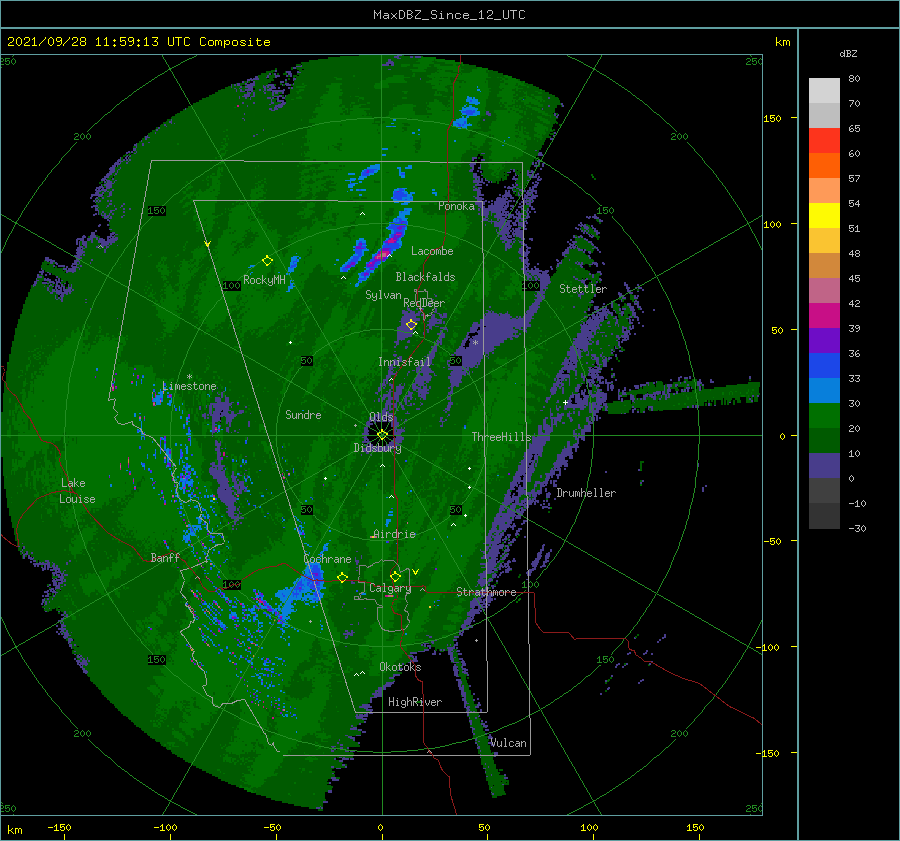
Task: Select the Airdrie town label
Action: pyautogui.click(x=394, y=534)
